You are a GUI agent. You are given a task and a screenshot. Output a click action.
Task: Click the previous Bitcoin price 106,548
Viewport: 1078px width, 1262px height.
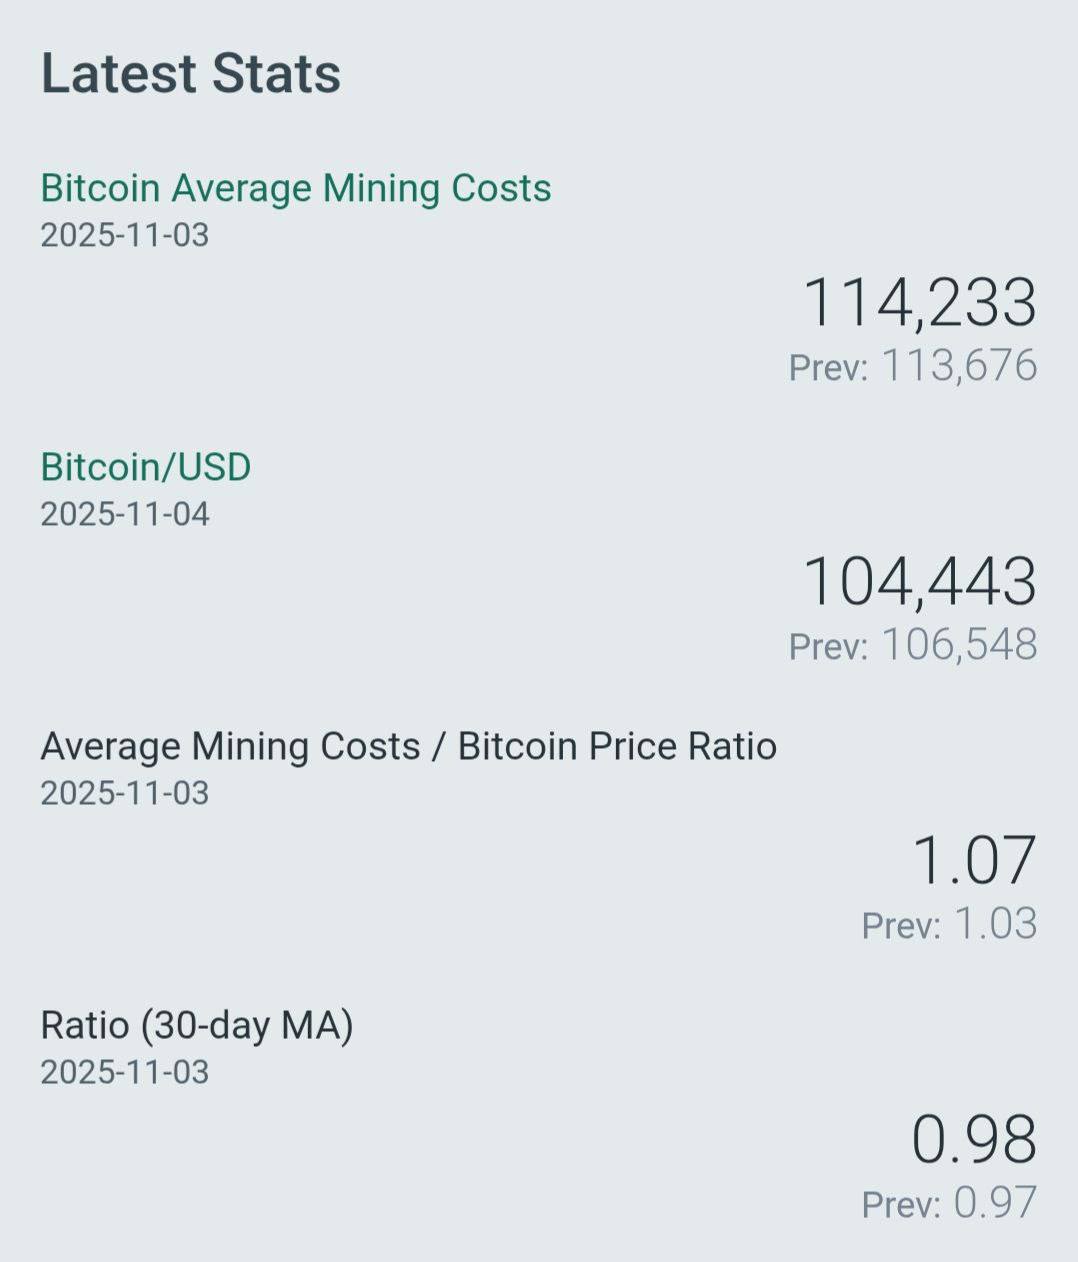click(x=959, y=645)
